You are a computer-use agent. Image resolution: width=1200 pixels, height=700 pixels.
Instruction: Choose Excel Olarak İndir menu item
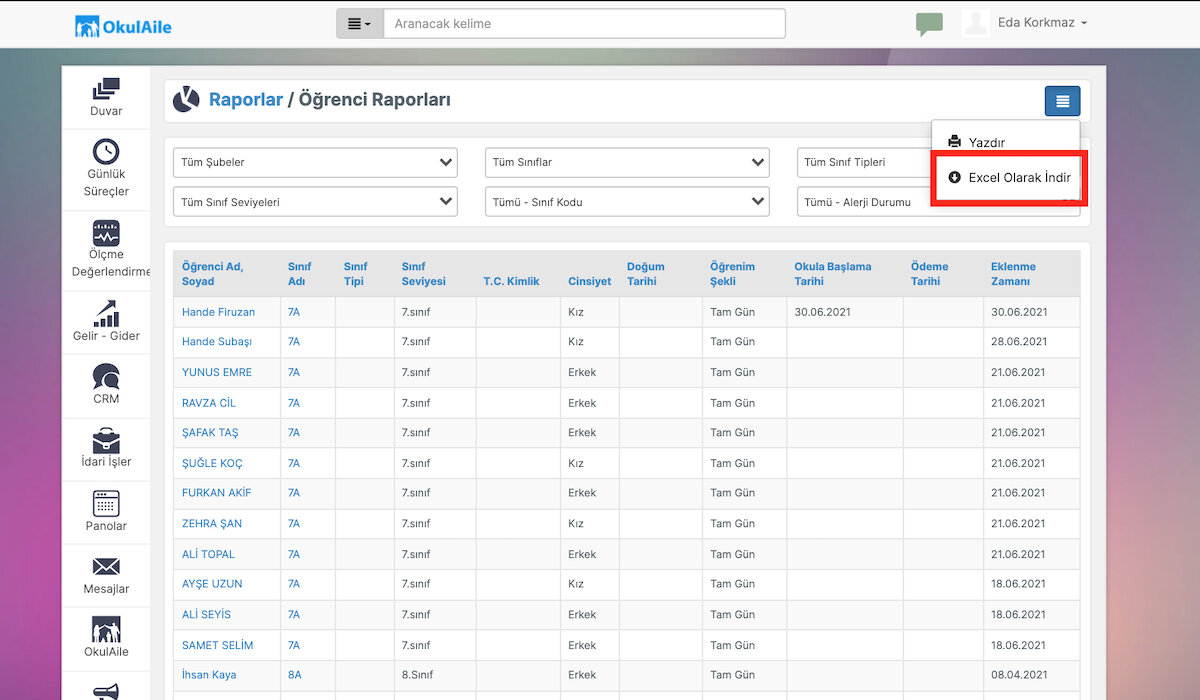(1008, 178)
